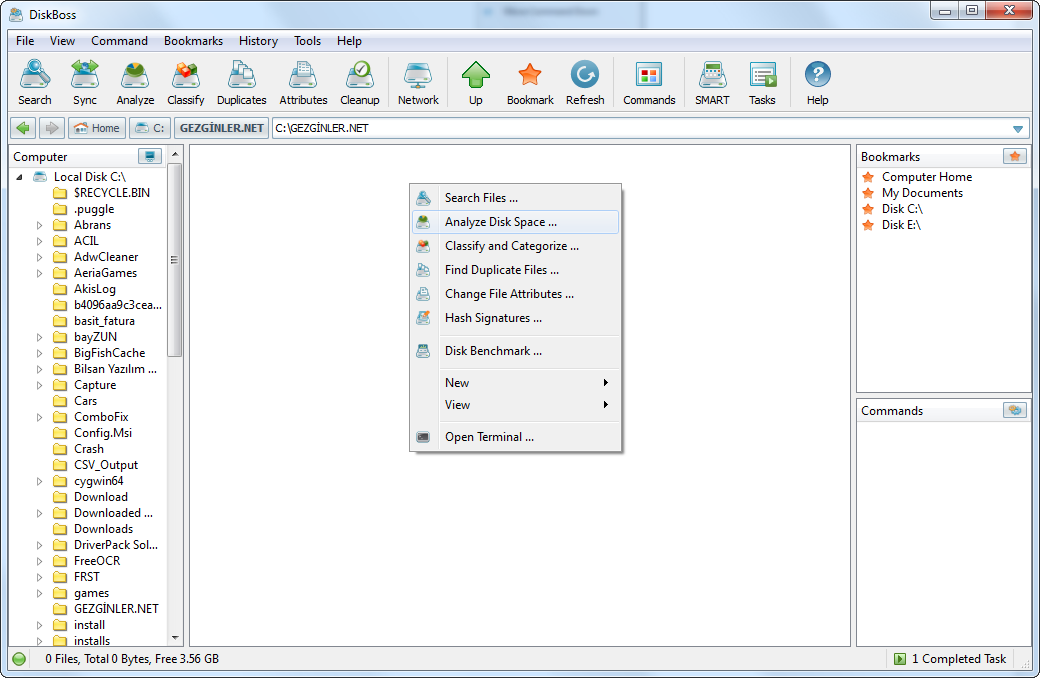
Task: Expand the AdwCleaner folder
Action: pyautogui.click(x=39, y=257)
